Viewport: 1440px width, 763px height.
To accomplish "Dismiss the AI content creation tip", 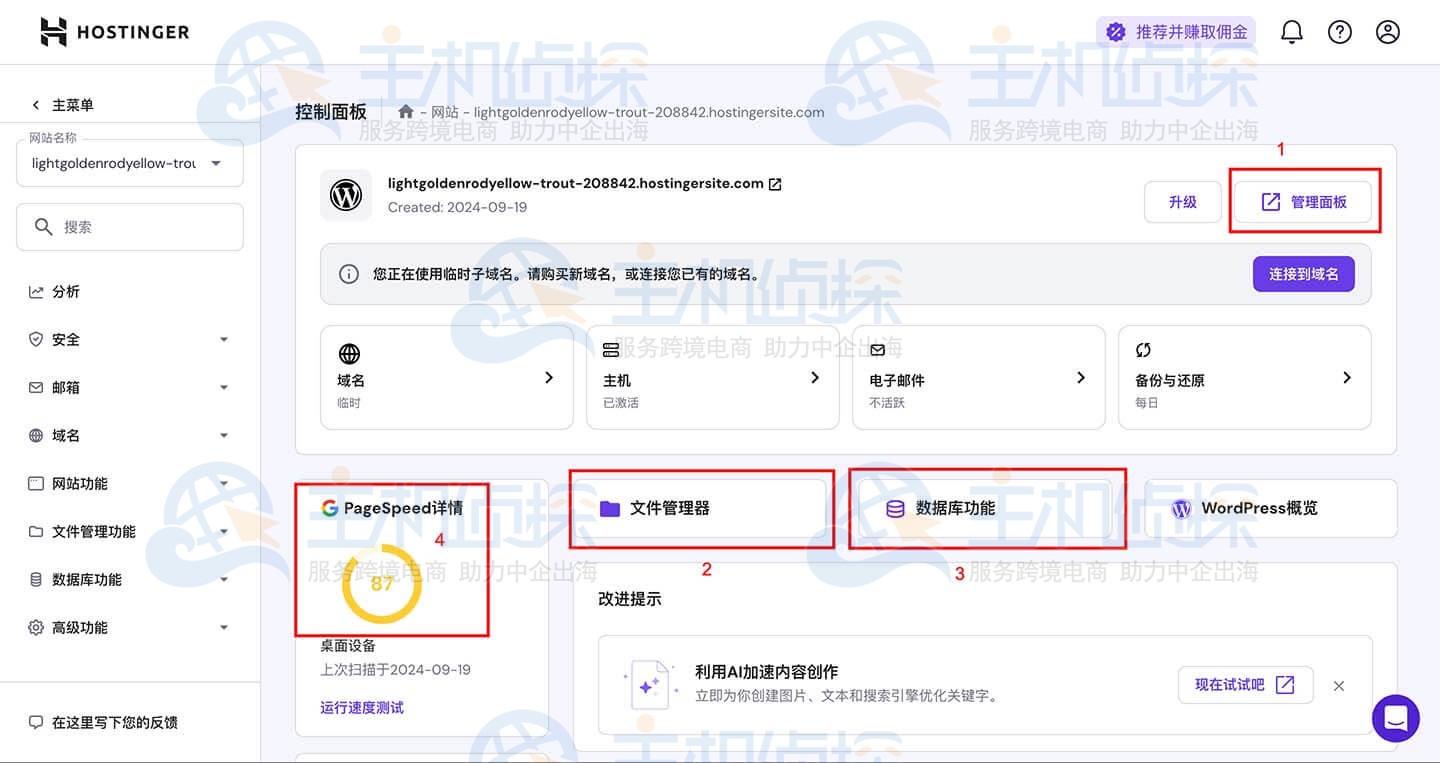I will pyautogui.click(x=1339, y=686).
